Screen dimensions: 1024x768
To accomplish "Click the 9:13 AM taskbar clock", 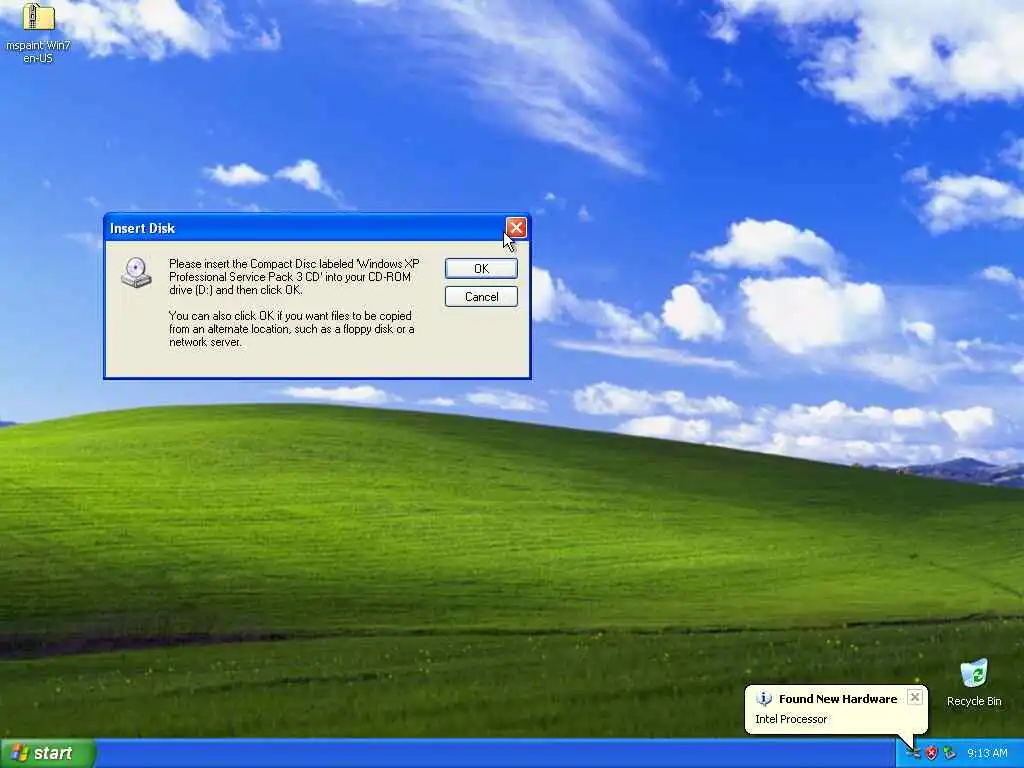I will pos(987,753).
